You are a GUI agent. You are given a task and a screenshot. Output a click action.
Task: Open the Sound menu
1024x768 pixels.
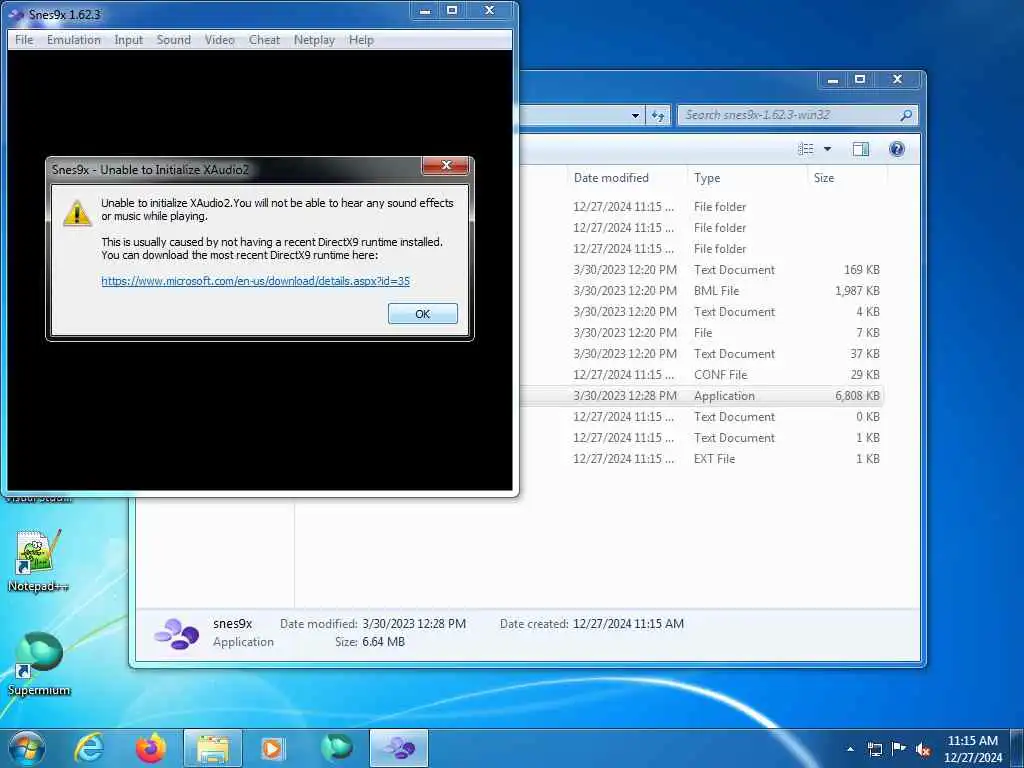pyautogui.click(x=174, y=40)
